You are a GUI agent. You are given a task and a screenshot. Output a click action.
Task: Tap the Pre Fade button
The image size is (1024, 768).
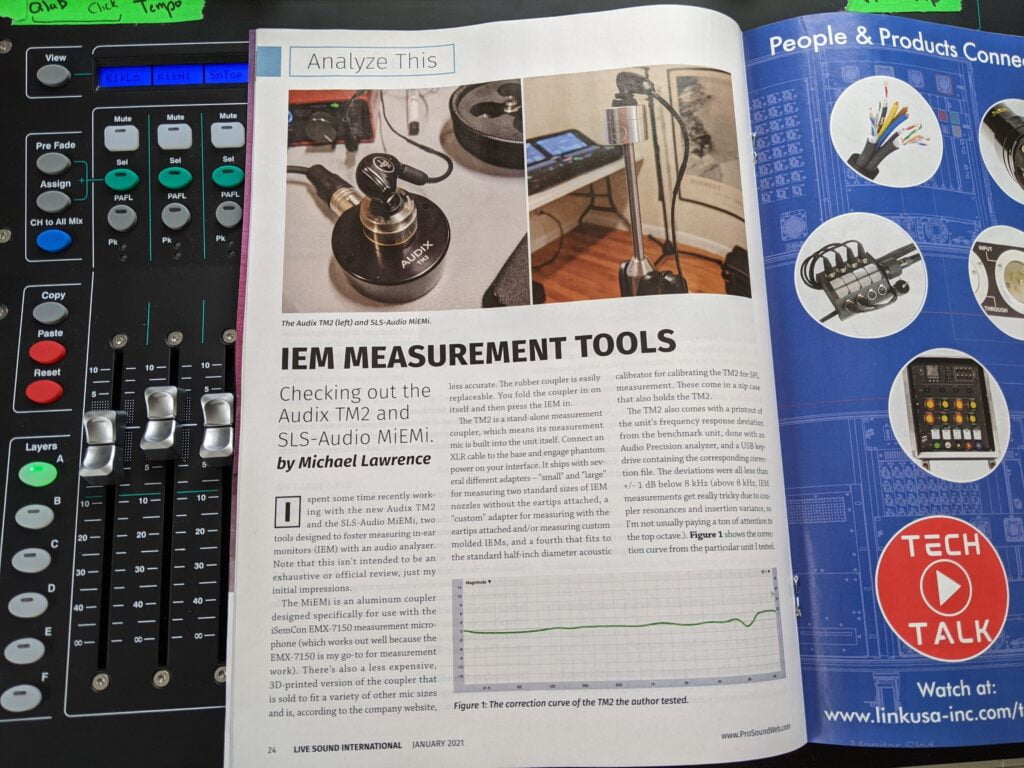point(54,163)
